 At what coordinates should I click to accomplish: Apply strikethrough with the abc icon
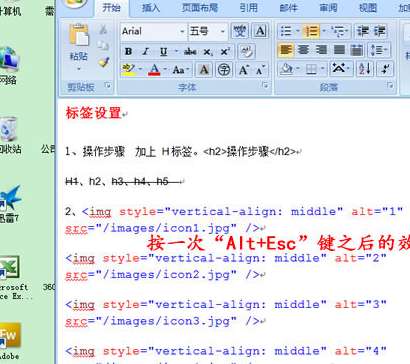tap(190, 51)
